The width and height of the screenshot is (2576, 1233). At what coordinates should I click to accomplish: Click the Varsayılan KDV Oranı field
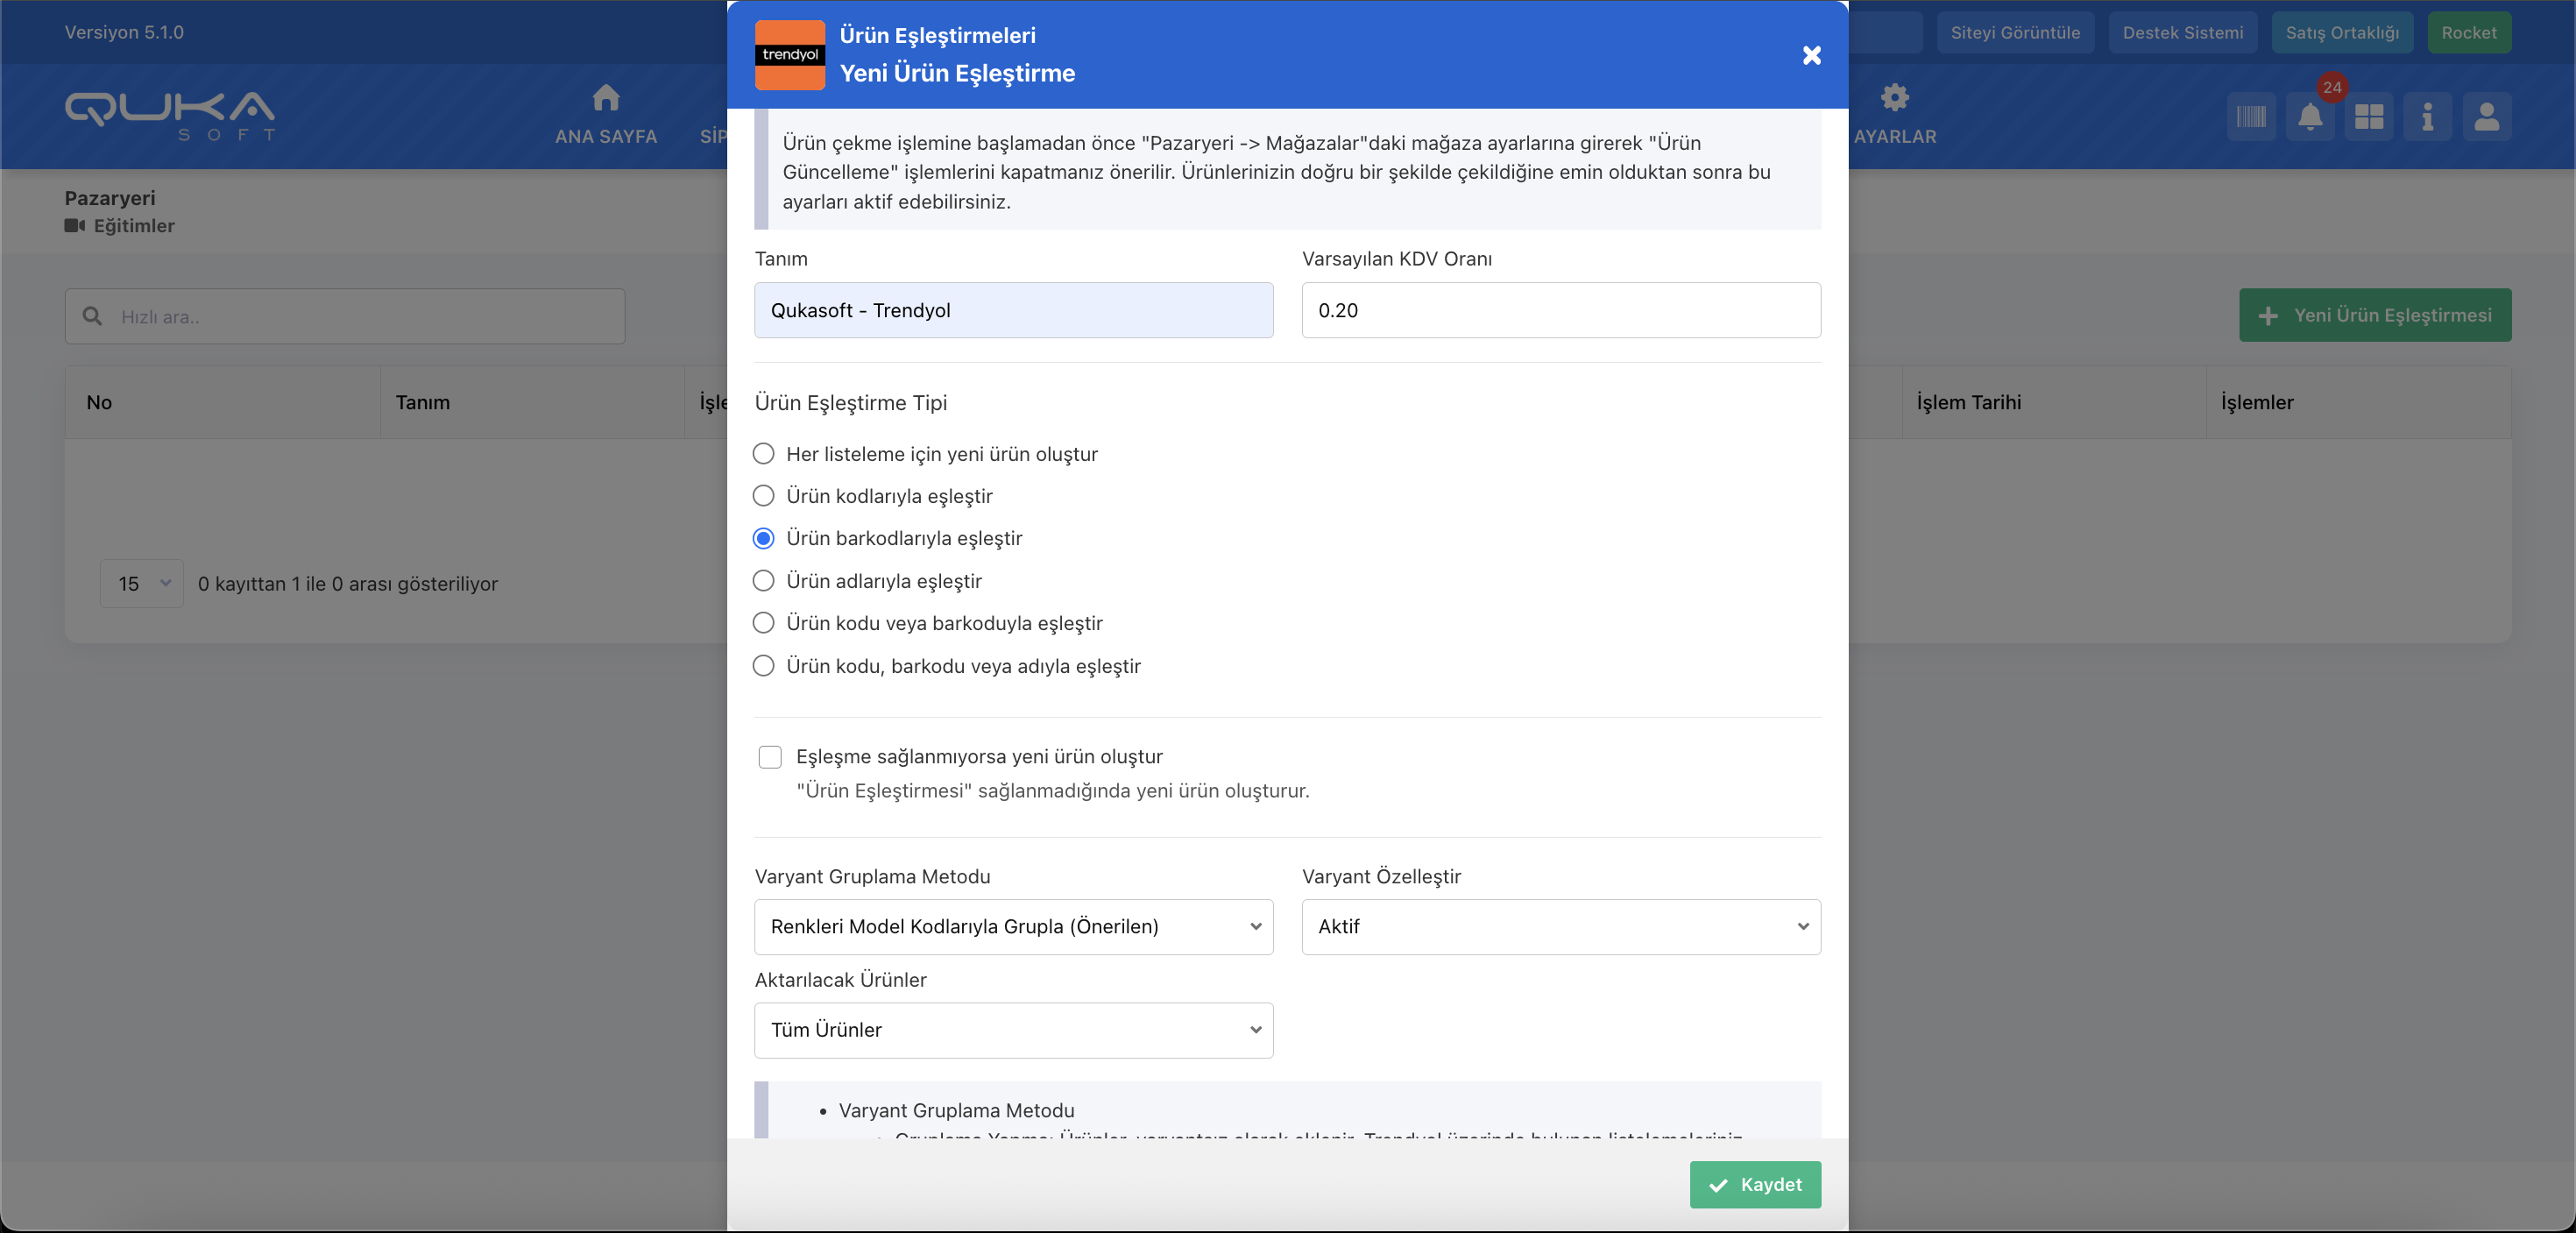point(1560,310)
